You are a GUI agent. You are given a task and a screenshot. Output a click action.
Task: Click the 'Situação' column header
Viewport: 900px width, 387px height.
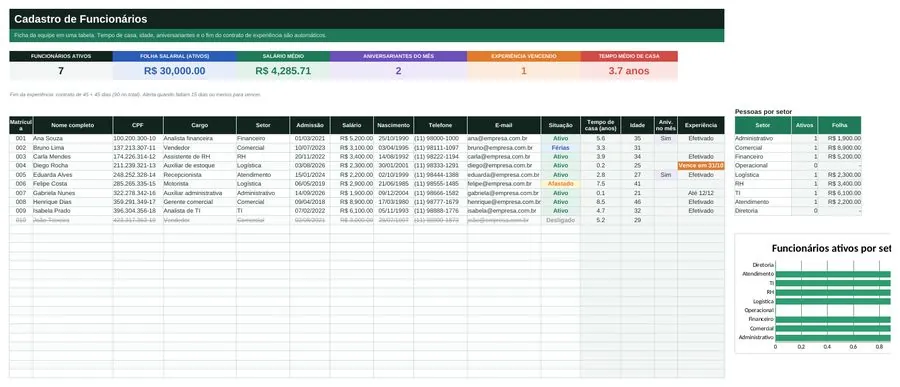point(561,125)
